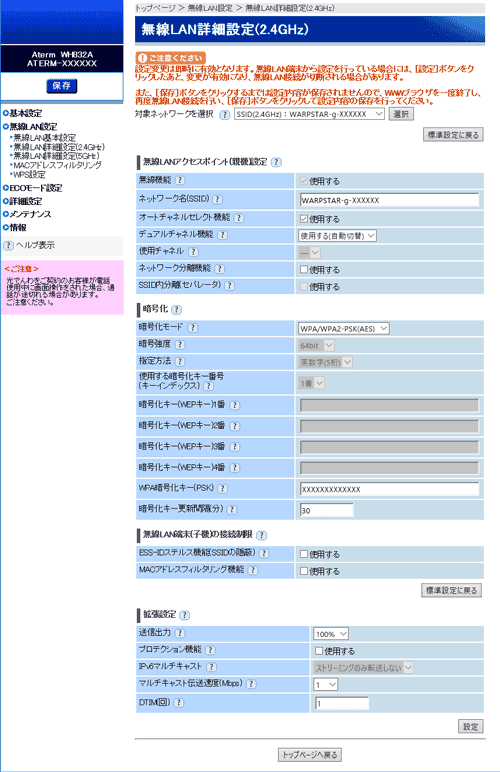Screen dimensions: 500x772
Task: Open help icon next to ネットワーク名(SSID)
Action: tap(218, 199)
